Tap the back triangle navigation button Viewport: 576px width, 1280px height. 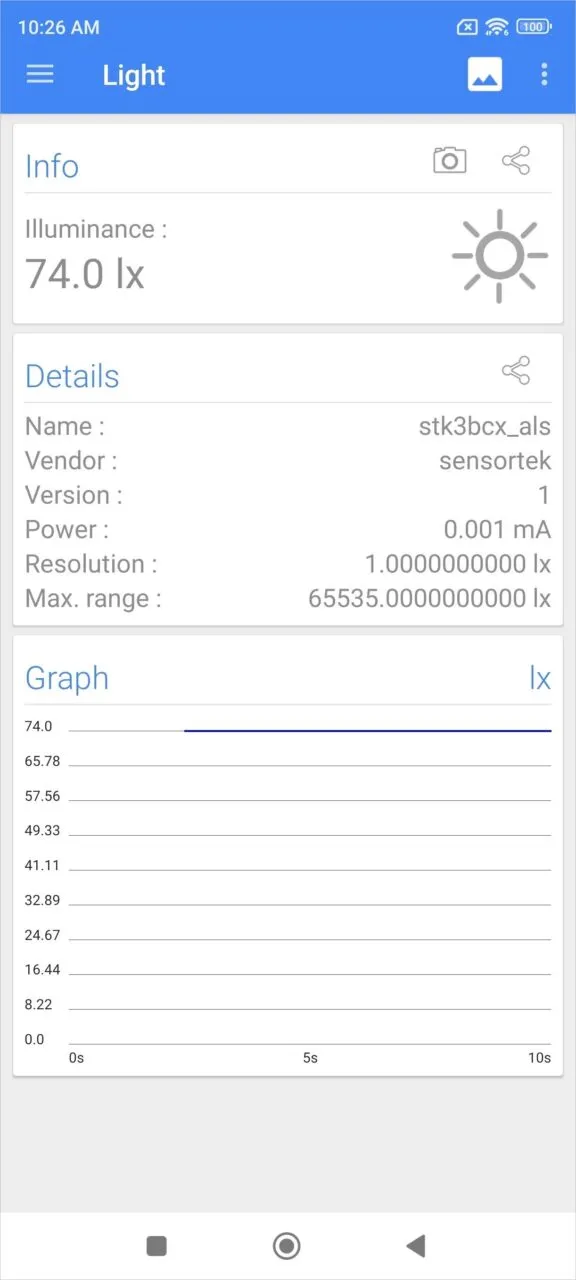417,1245
